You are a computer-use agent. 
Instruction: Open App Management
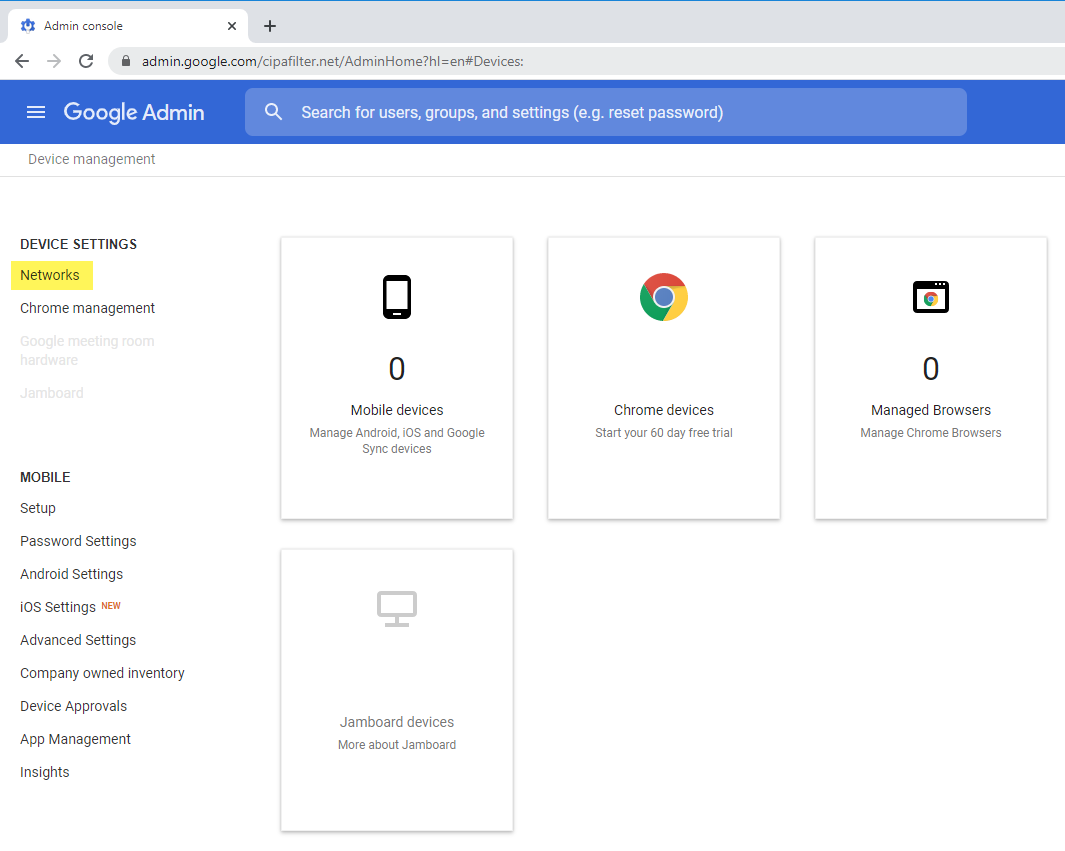pos(75,739)
